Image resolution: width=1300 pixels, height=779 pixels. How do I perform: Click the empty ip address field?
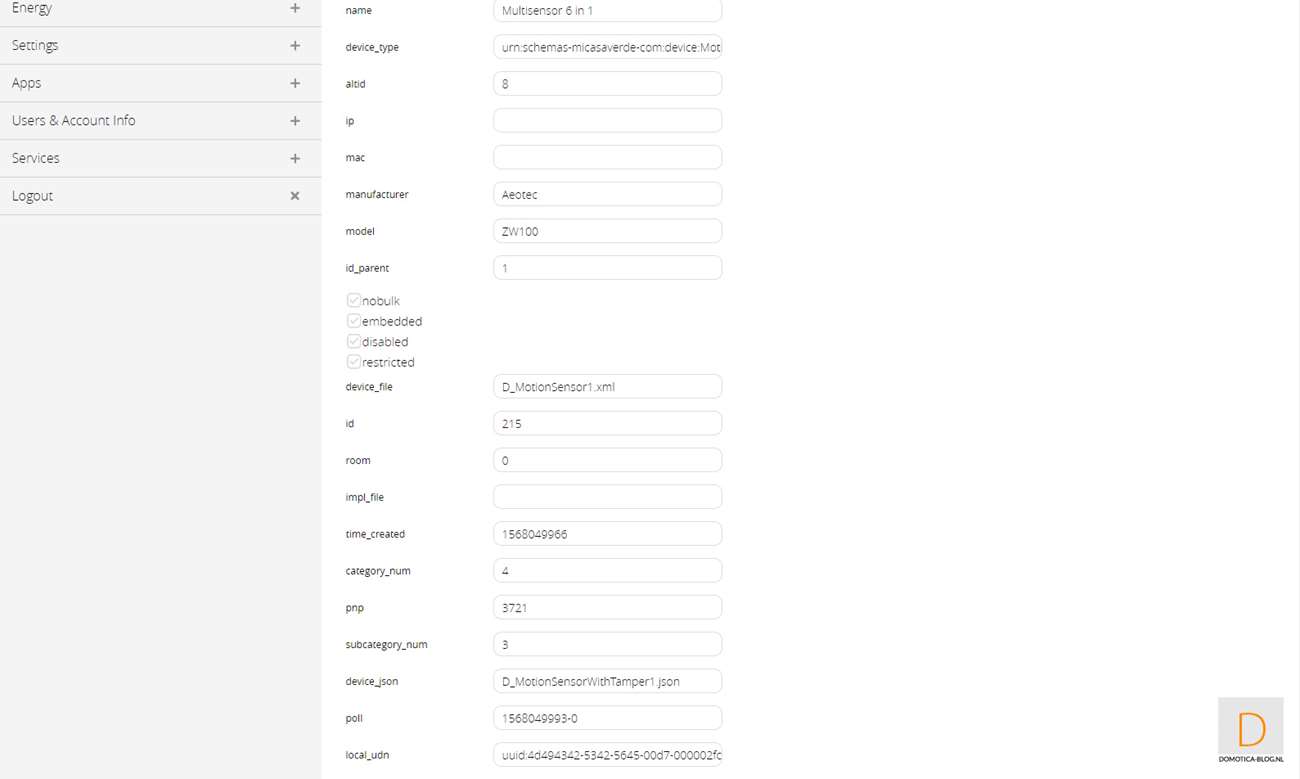[607, 121]
